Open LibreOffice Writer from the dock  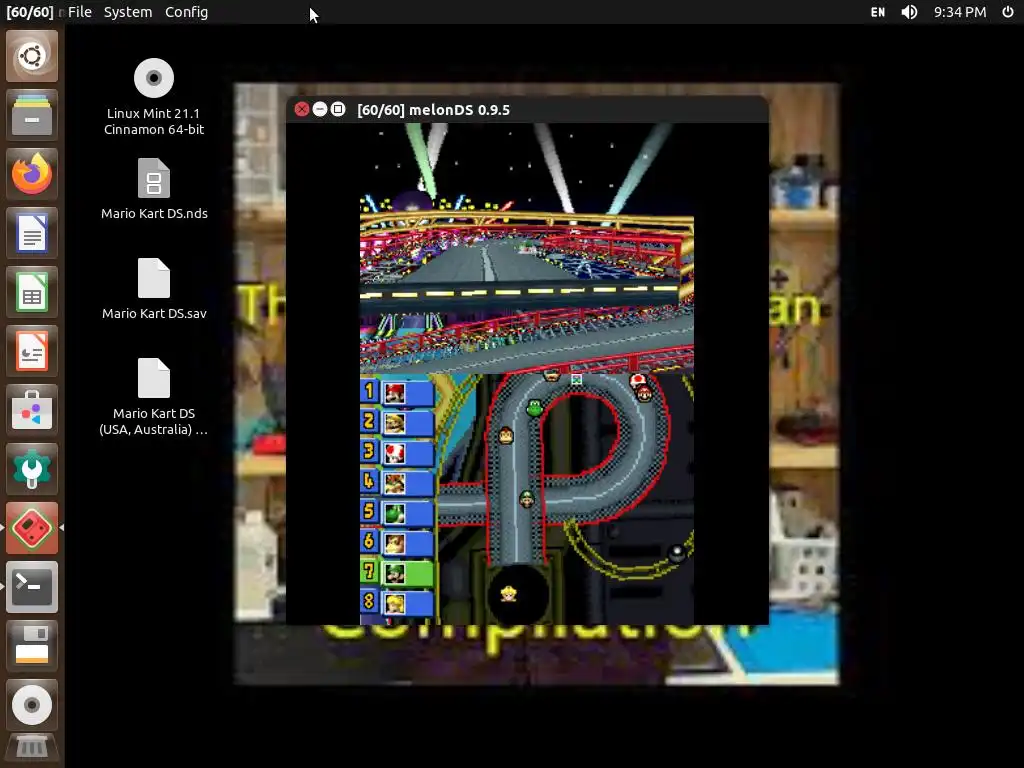[32, 232]
